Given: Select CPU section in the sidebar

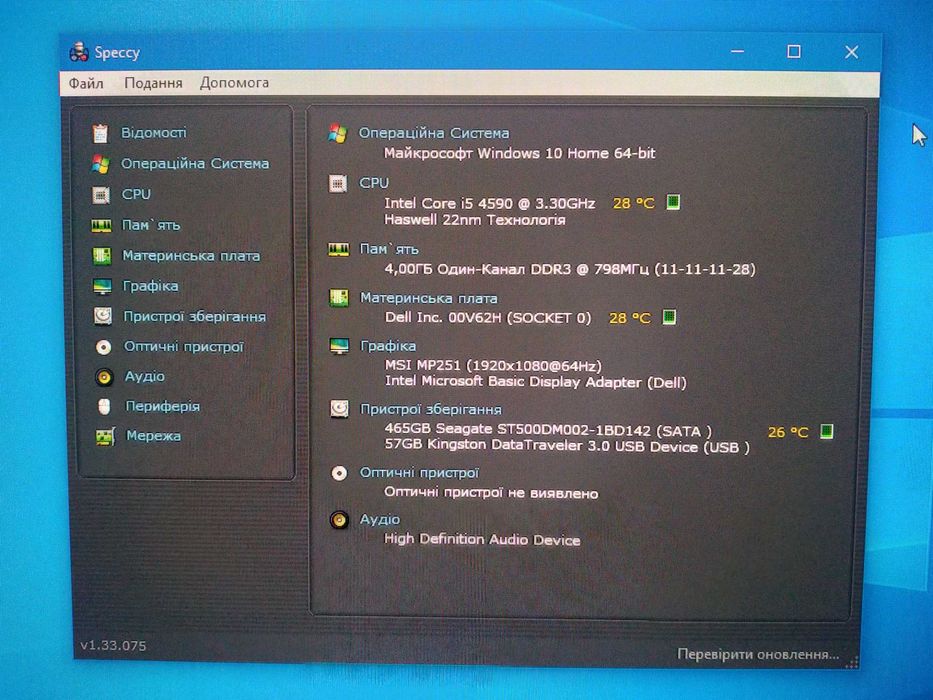Looking at the screenshot, I should pyautogui.click(x=136, y=194).
